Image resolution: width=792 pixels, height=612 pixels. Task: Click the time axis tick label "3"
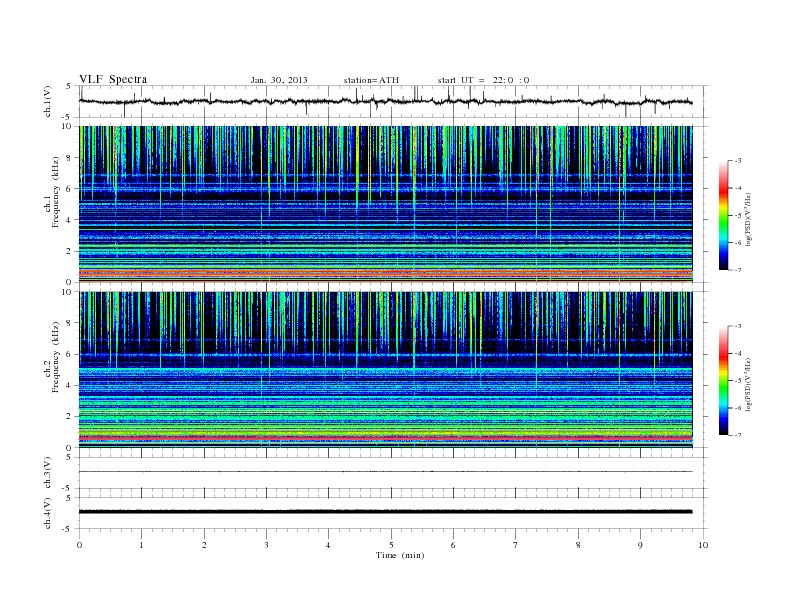pos(266,545)
